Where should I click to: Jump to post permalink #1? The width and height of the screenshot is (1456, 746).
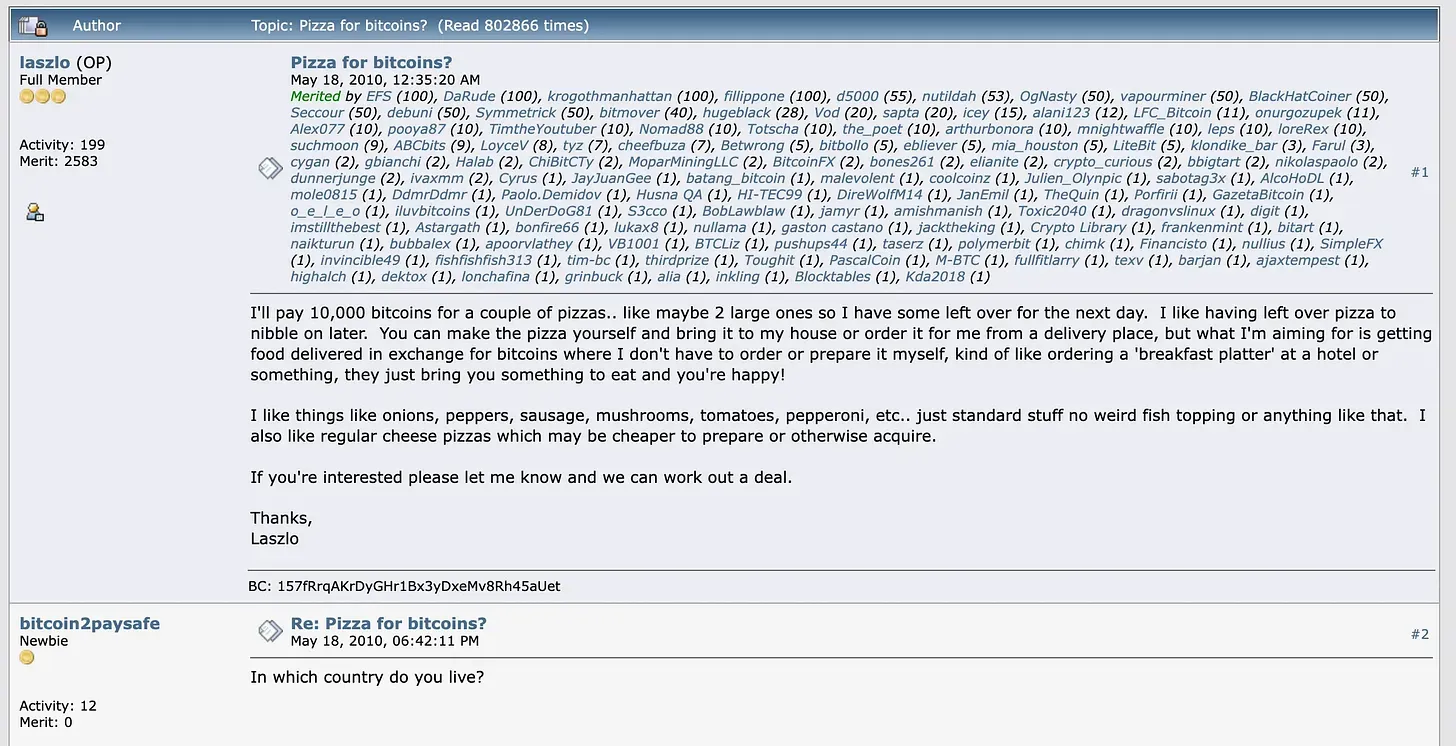(1420, 172)
